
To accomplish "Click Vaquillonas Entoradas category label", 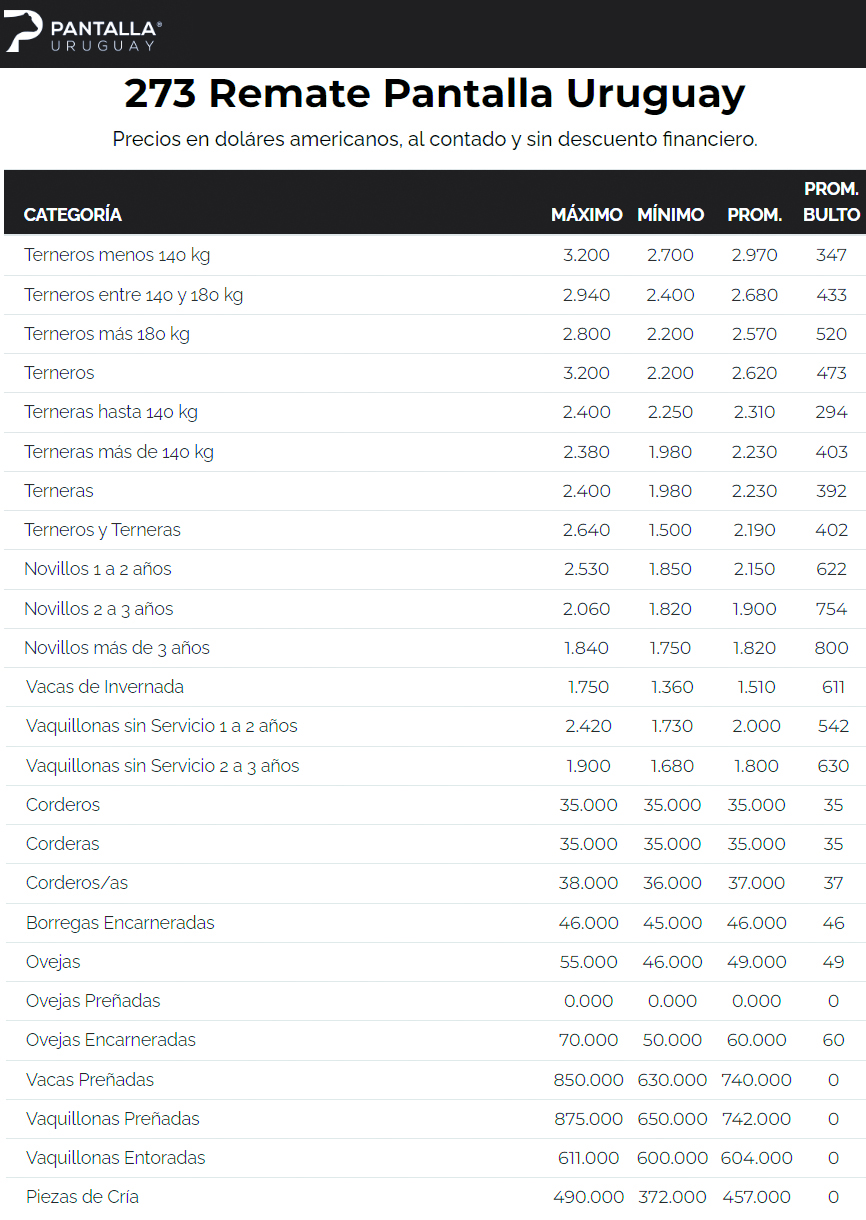I will pyautogui.click(x=115, y=1158).
